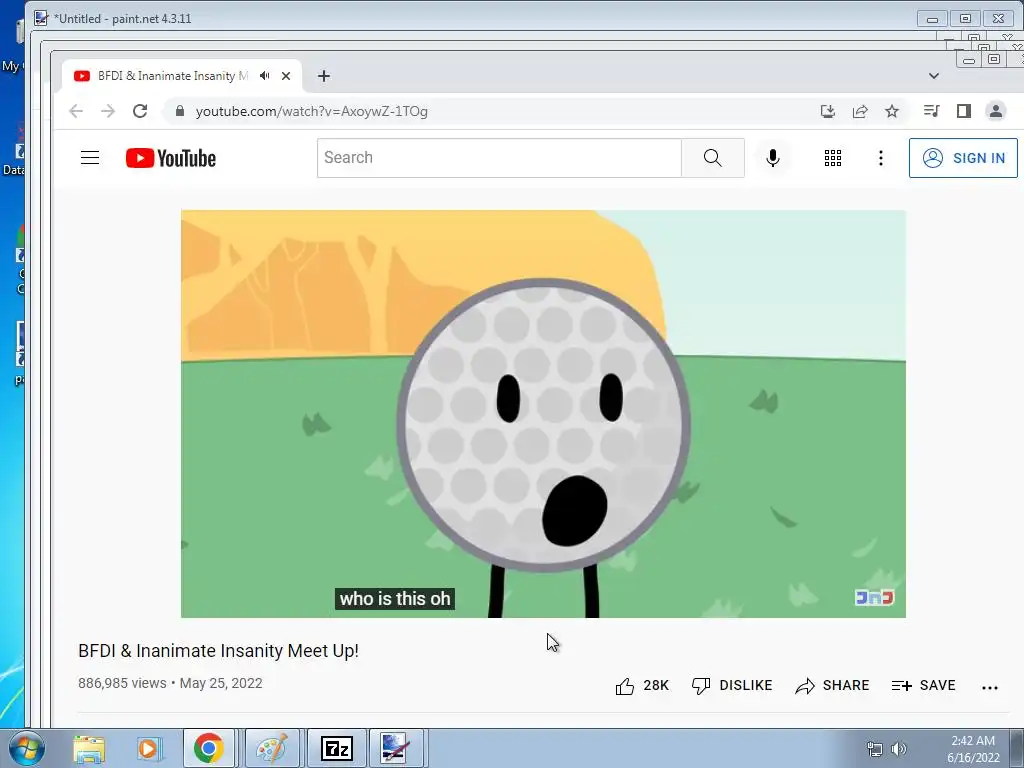The width and height of the screenshot is (1024, 768).
Task: Open Windows Media Player from taskbar
Action: [149, 748]
